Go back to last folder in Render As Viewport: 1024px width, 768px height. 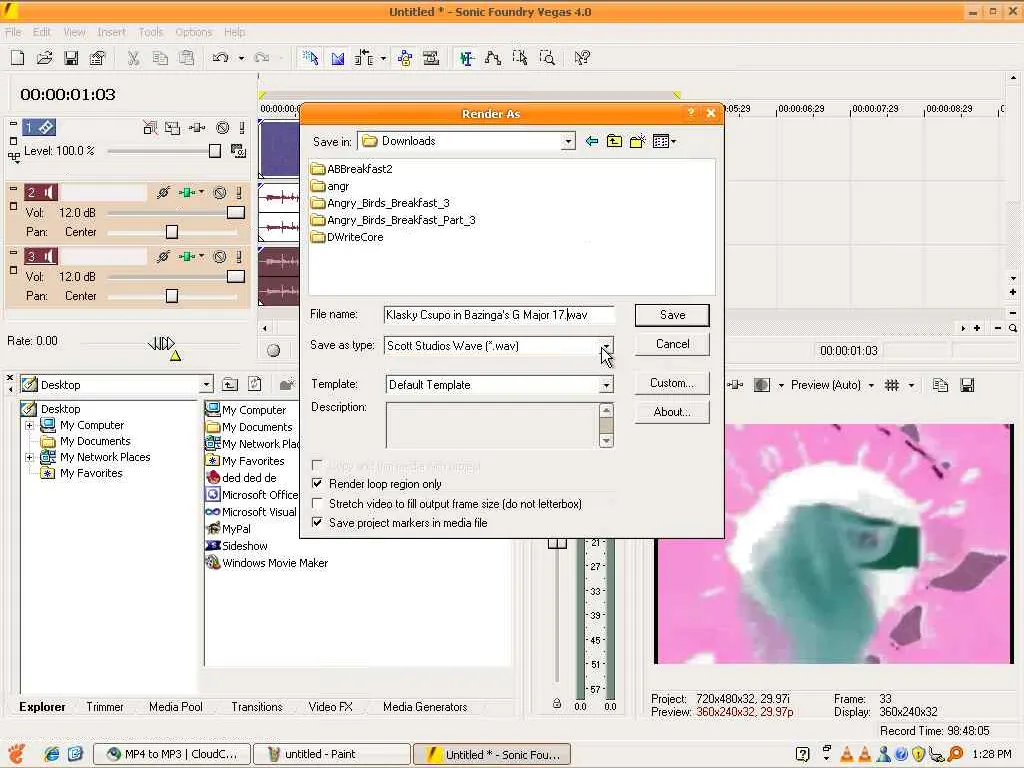coord(592,141)
